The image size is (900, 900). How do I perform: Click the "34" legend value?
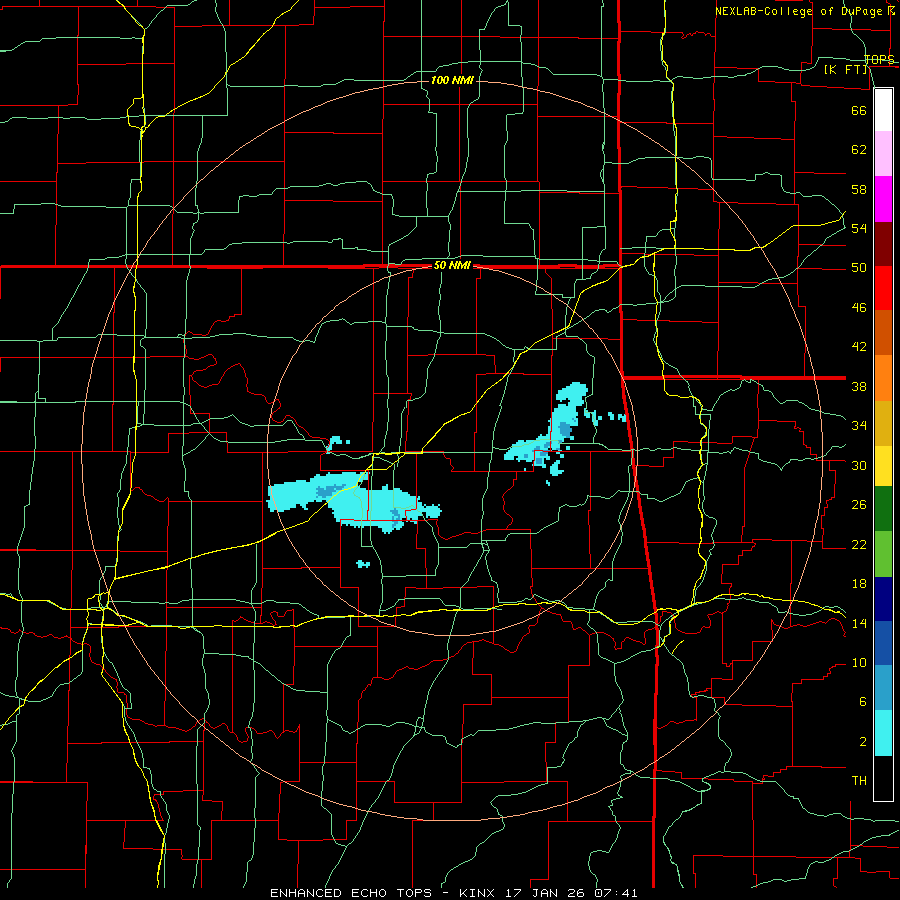pyautogui.click(x=859, y=426)
